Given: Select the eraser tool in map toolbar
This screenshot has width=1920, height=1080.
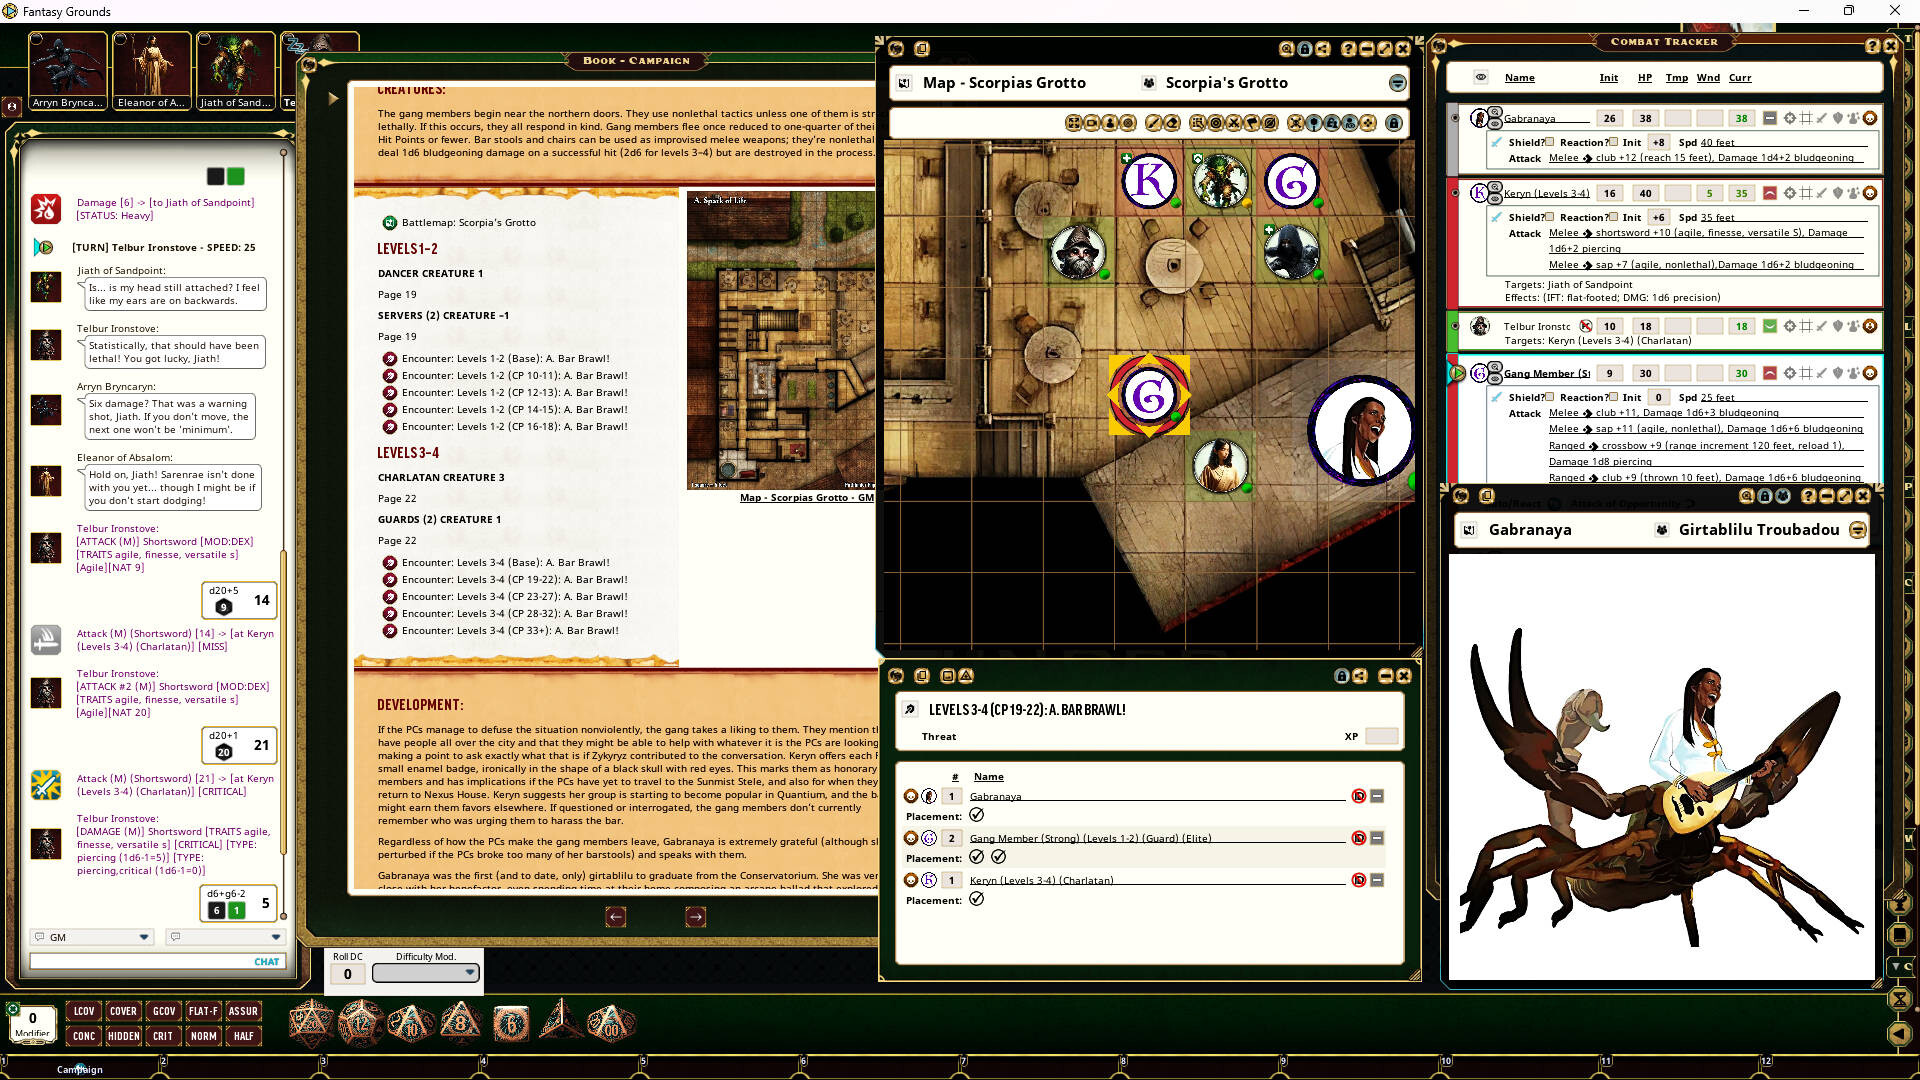Looking at the screenshot, I should point(1172,123).
